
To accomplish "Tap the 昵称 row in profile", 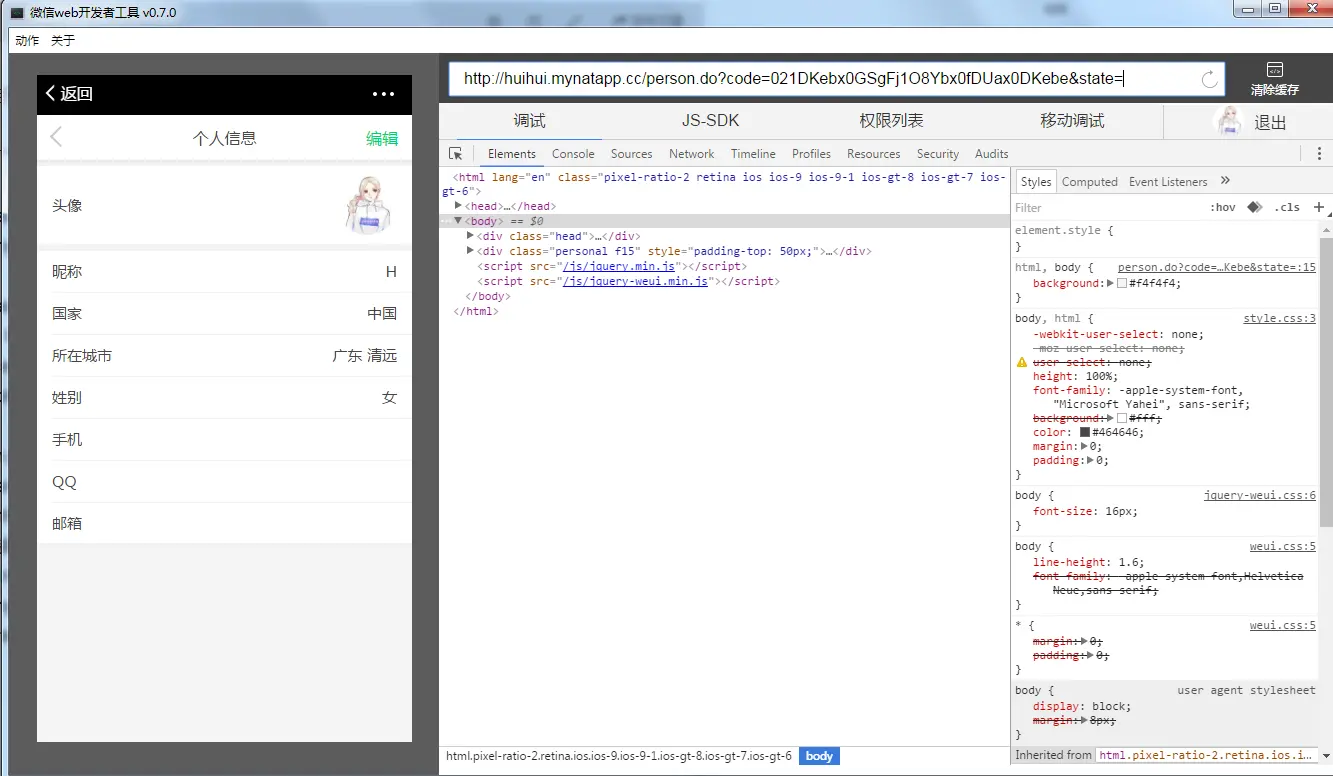I will pyautogui.click(x=224, y=272).
